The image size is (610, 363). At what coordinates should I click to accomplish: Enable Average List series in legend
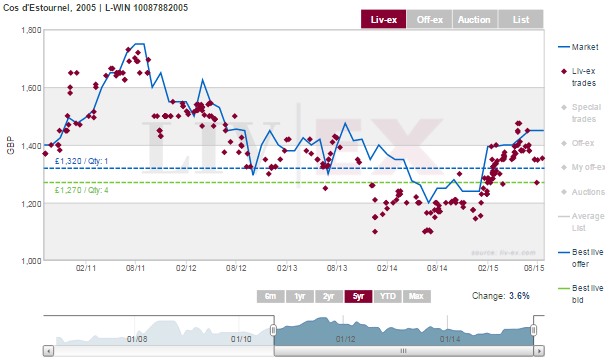coord(581,222)
